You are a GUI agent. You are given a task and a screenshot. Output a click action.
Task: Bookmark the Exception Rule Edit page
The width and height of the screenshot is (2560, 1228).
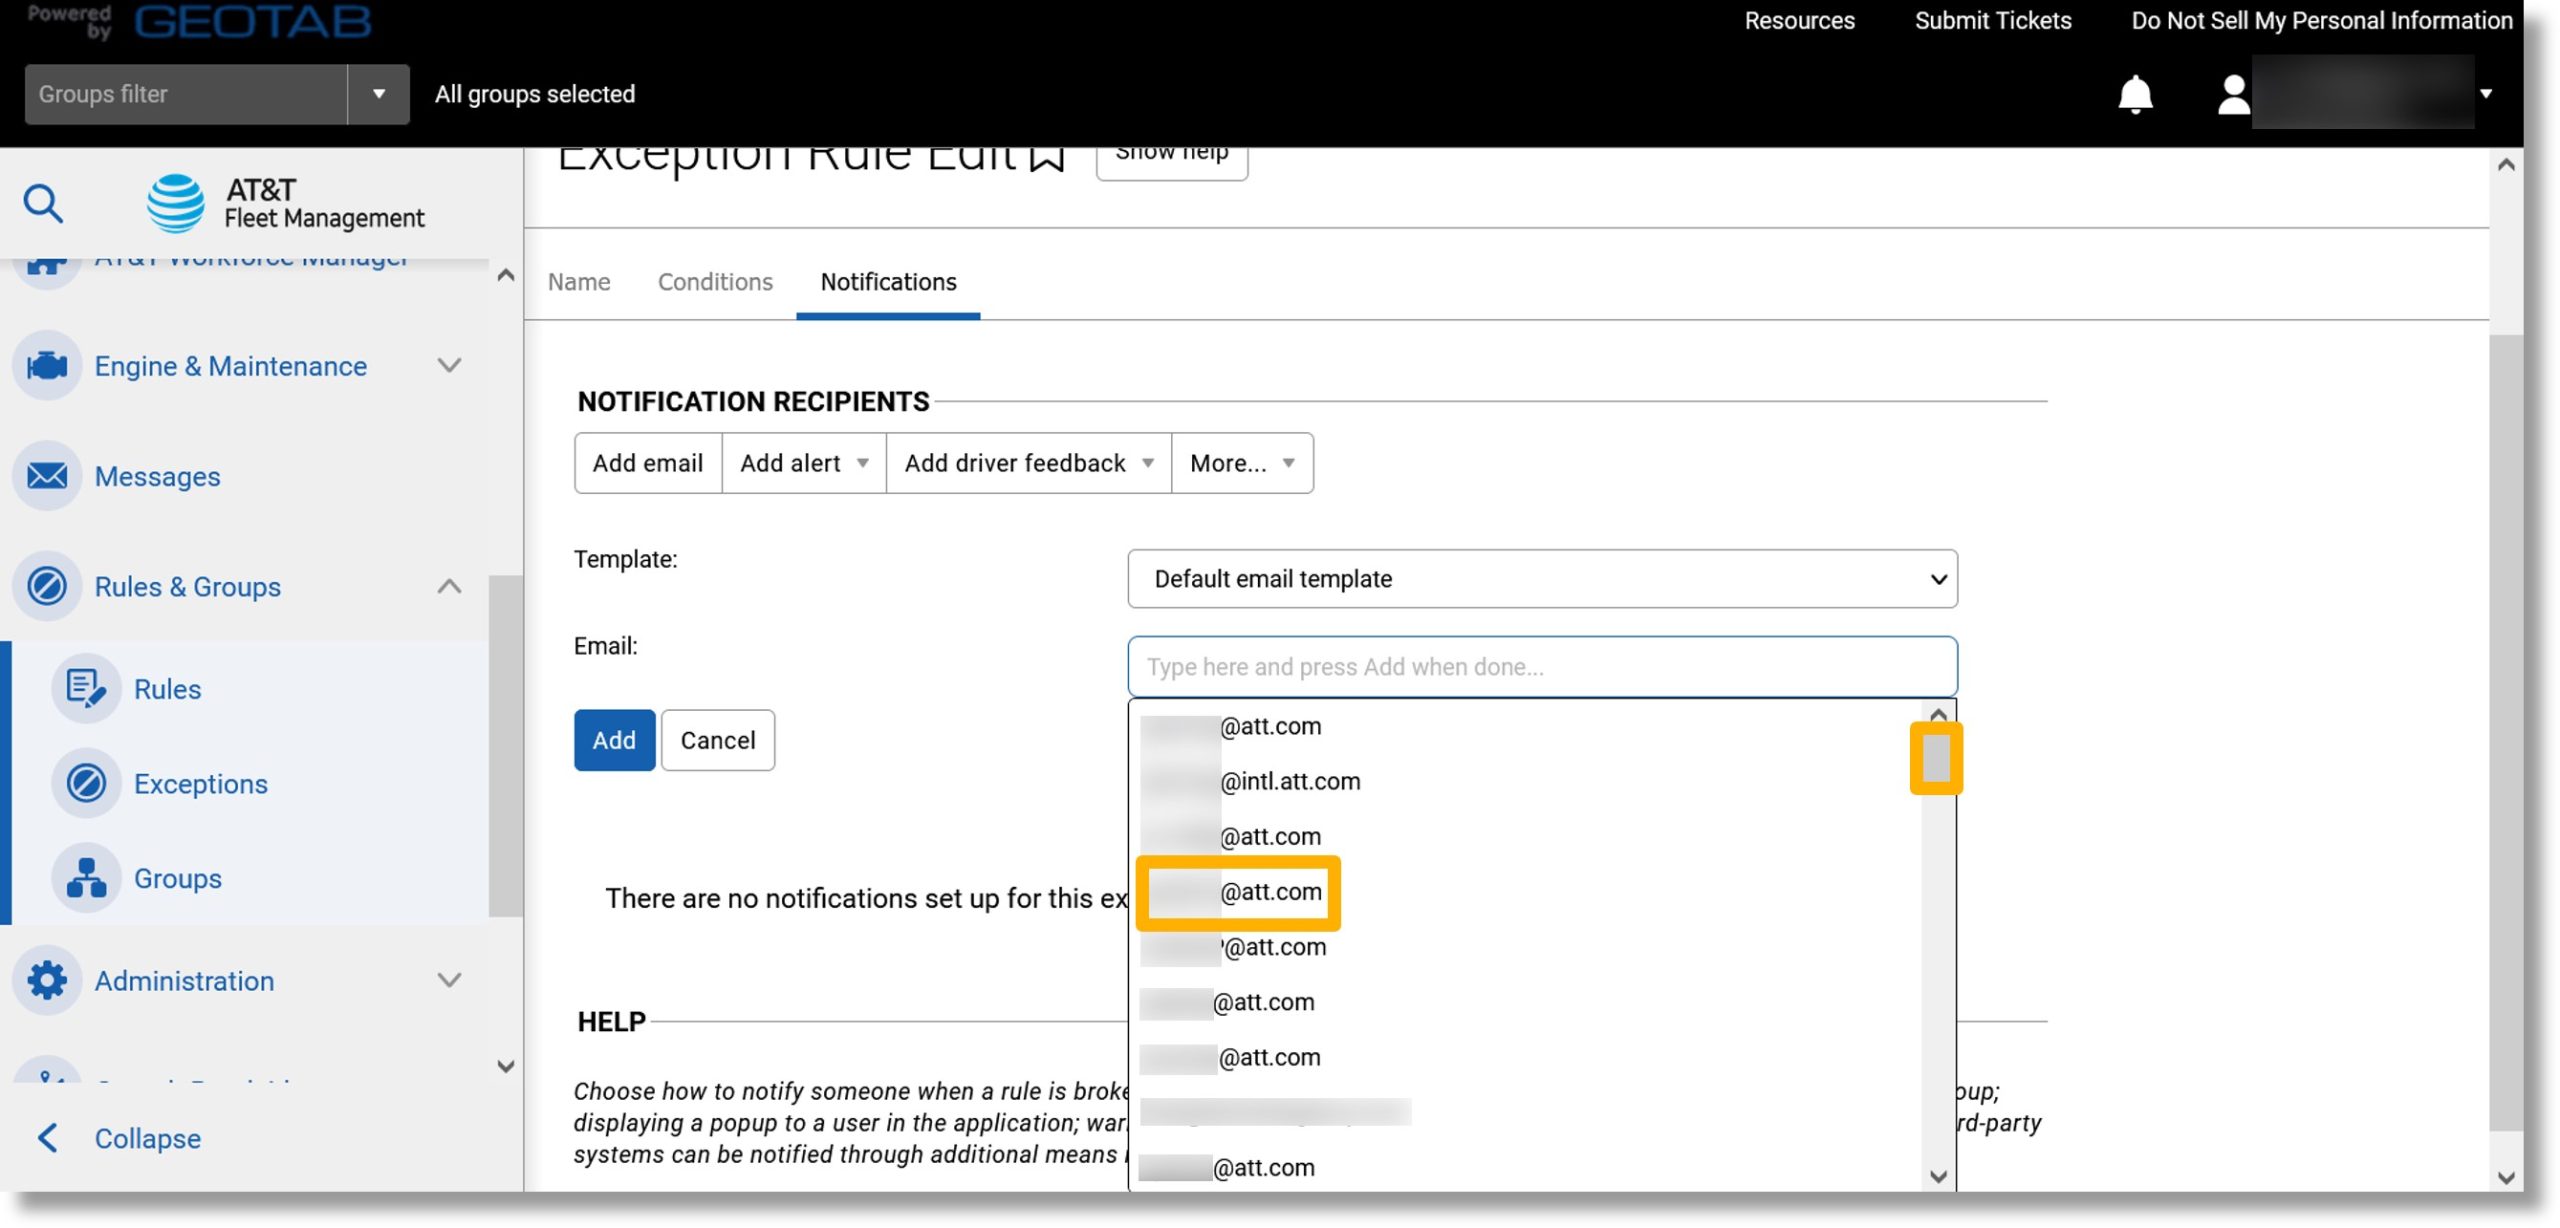(1047, 158)
